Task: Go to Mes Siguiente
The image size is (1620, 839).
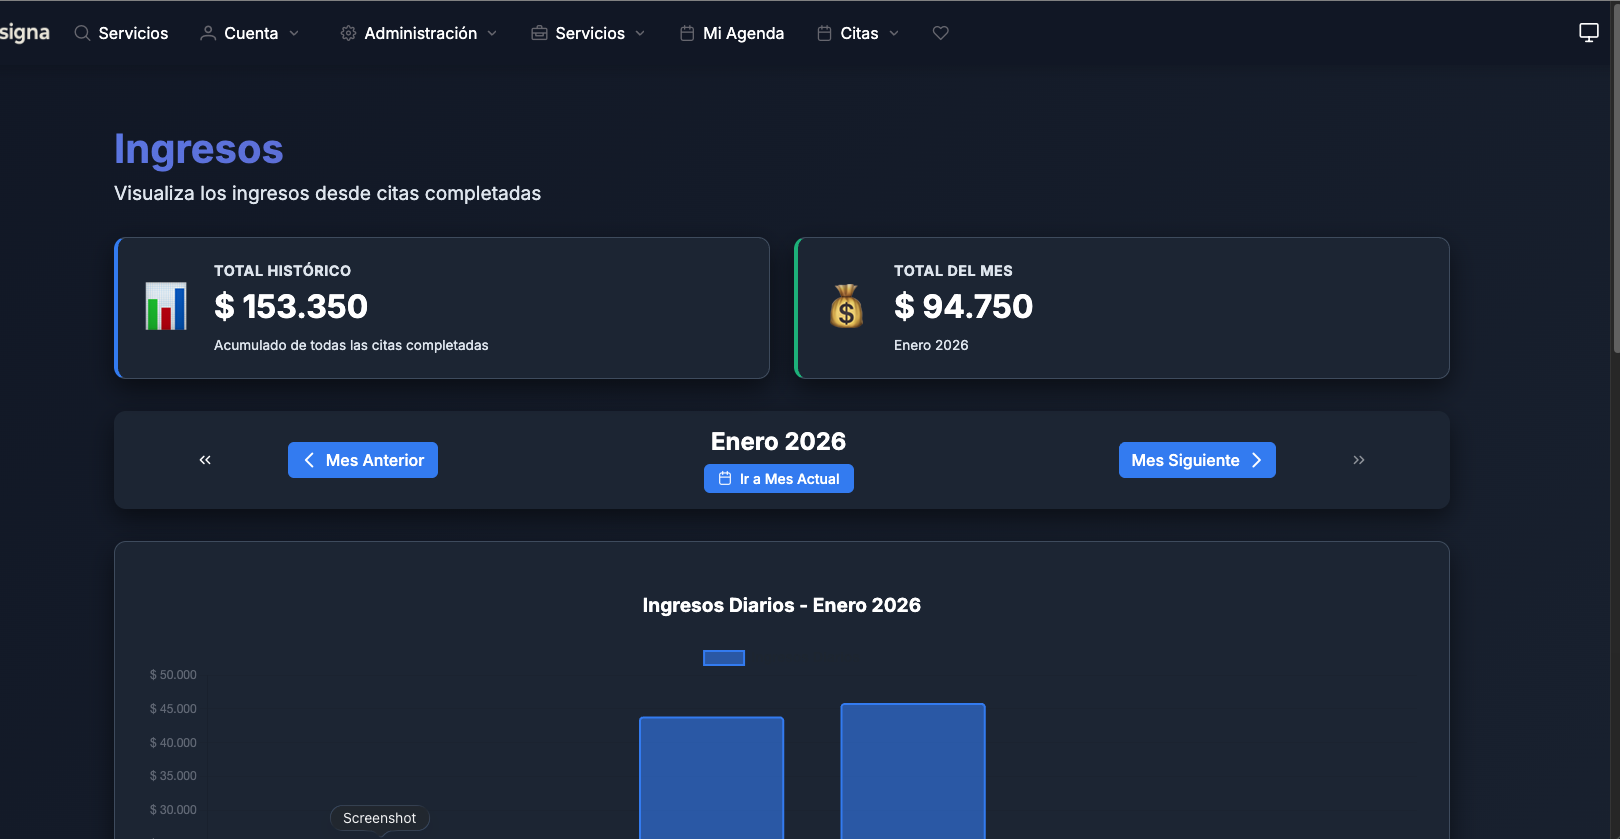Action: pos(1197,460)
